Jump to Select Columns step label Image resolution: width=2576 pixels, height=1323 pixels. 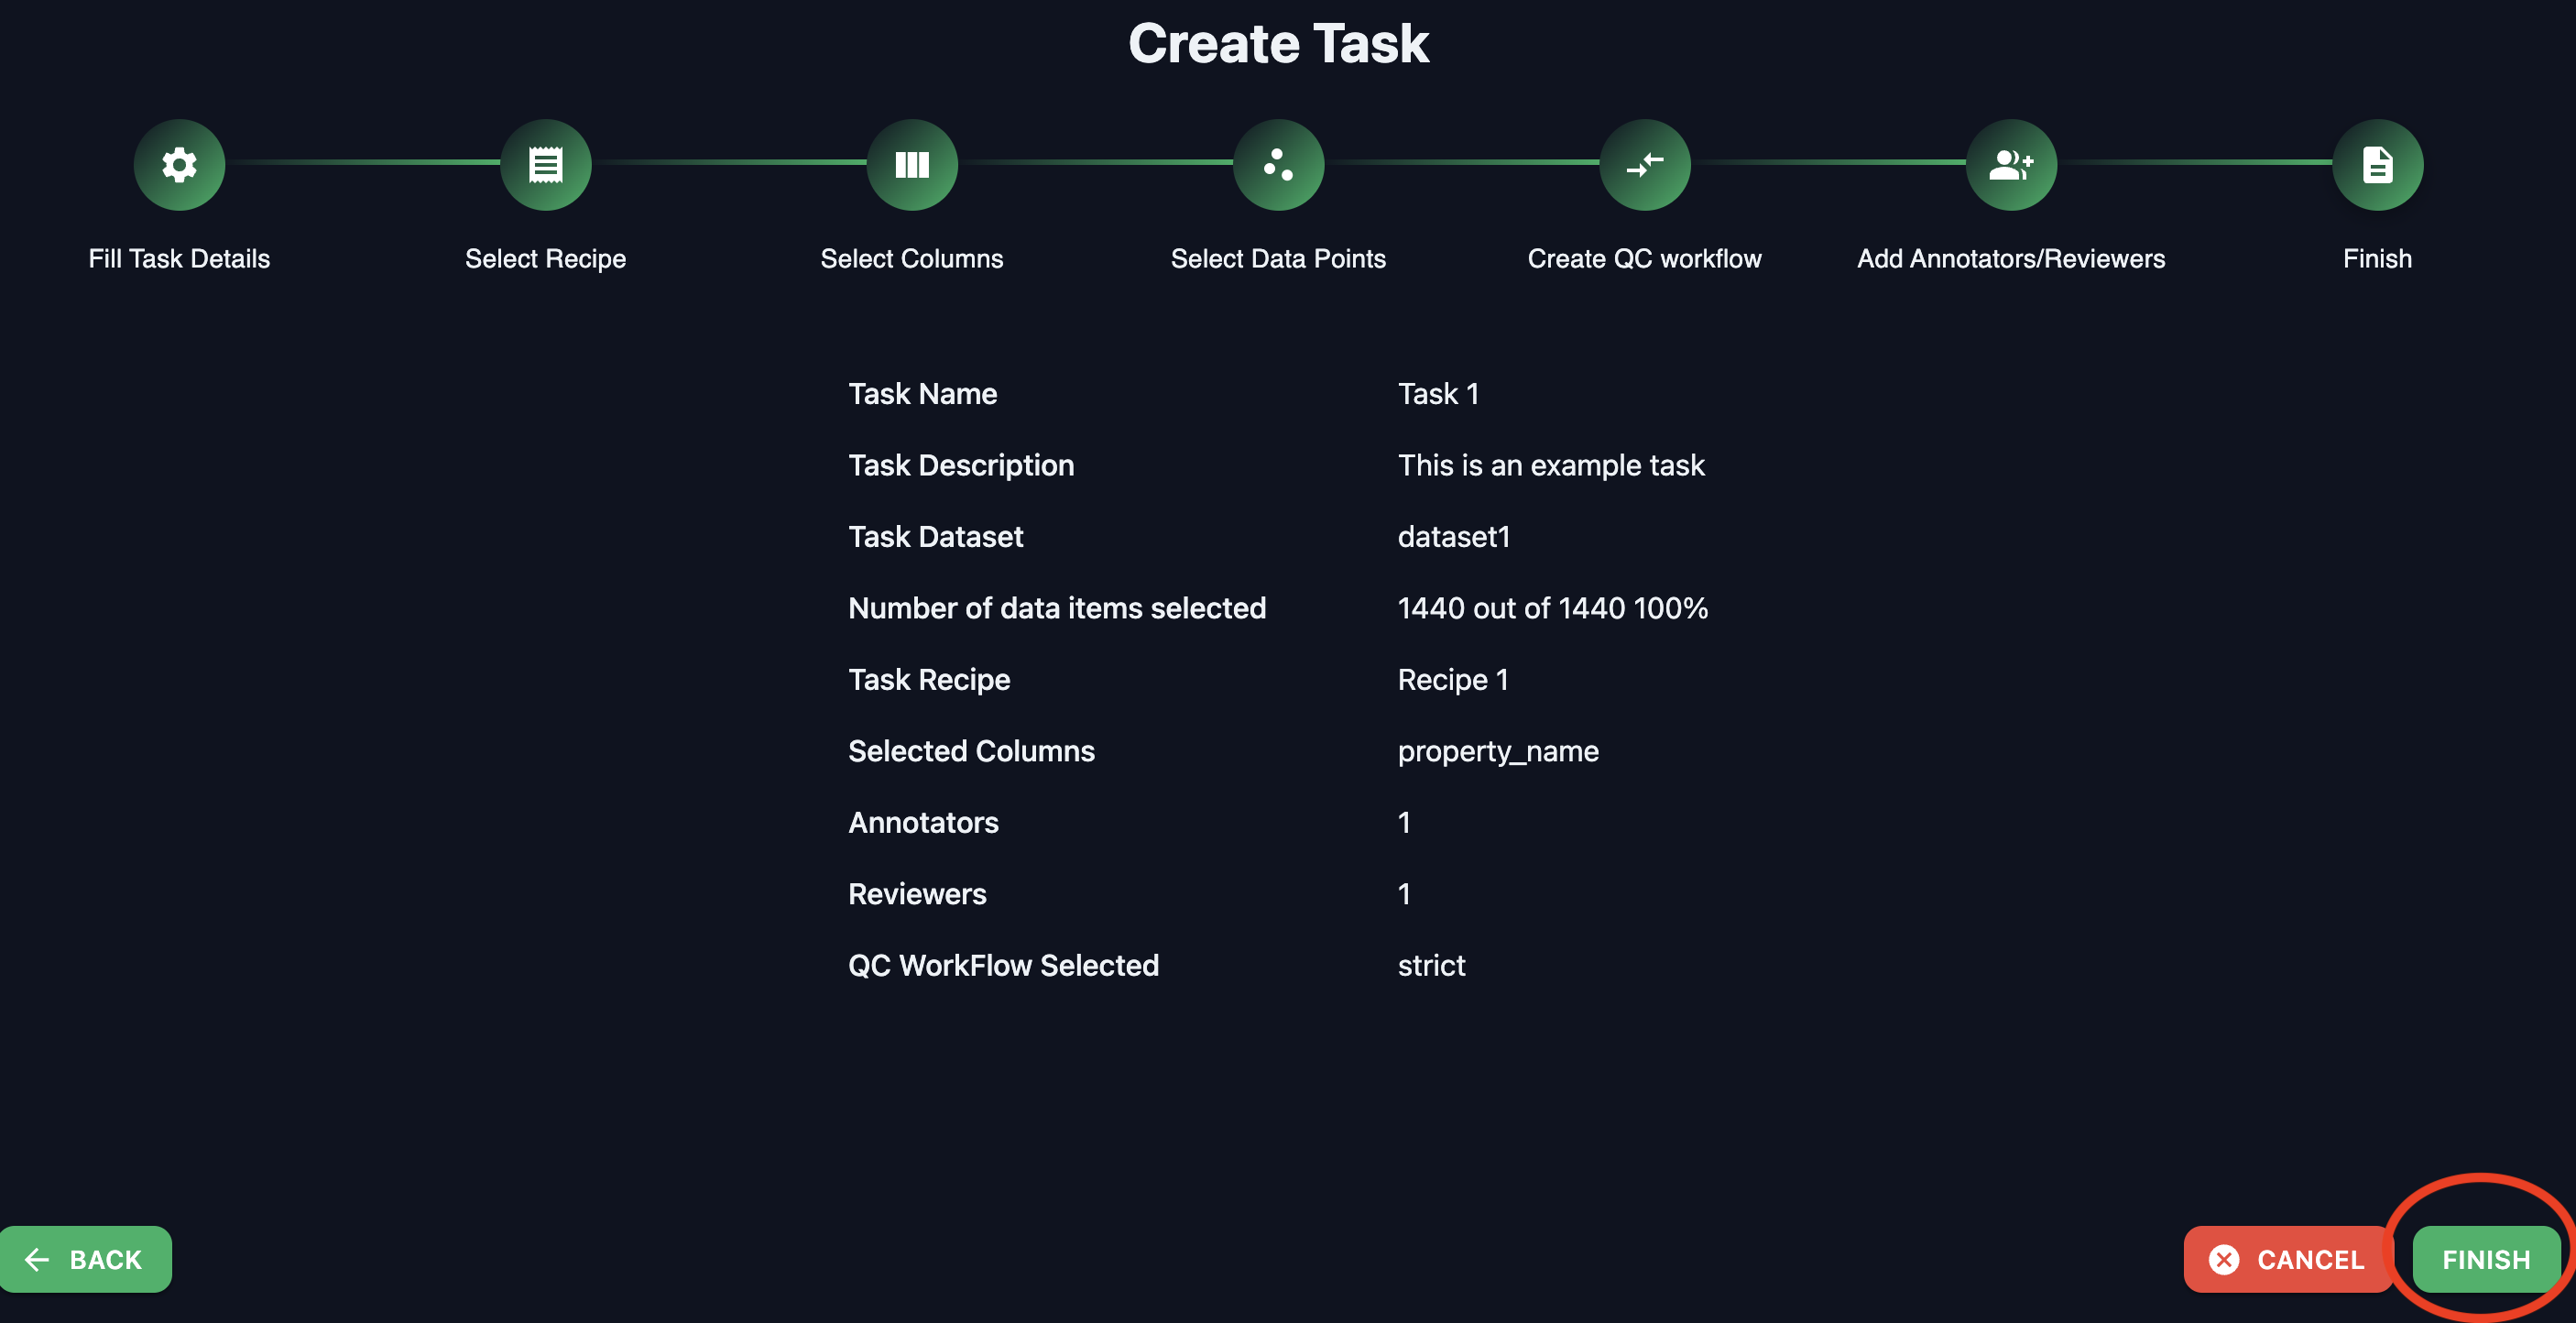912,259
